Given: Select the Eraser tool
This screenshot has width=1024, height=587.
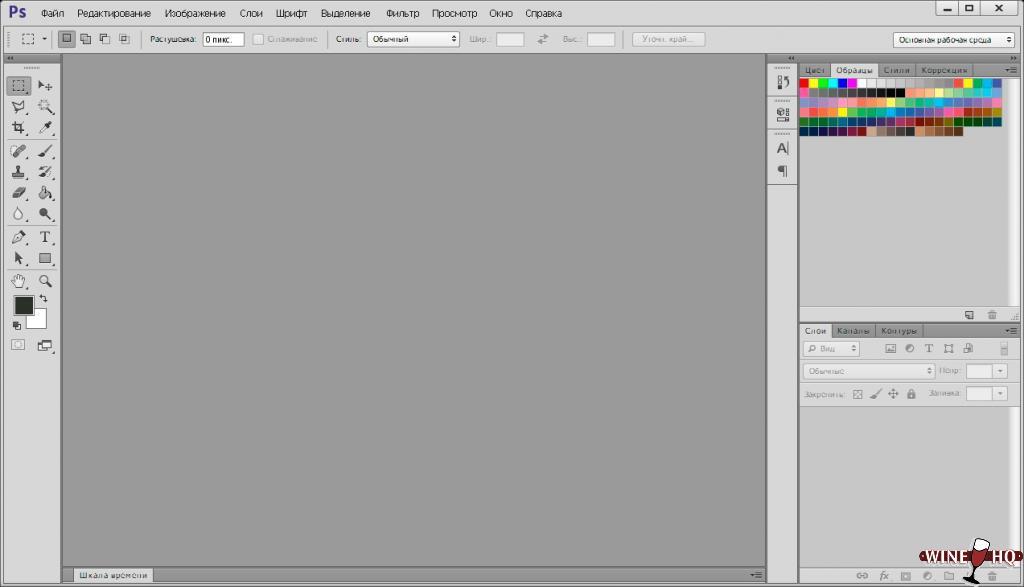Looking at the screenshot, I should pos(18,193).
